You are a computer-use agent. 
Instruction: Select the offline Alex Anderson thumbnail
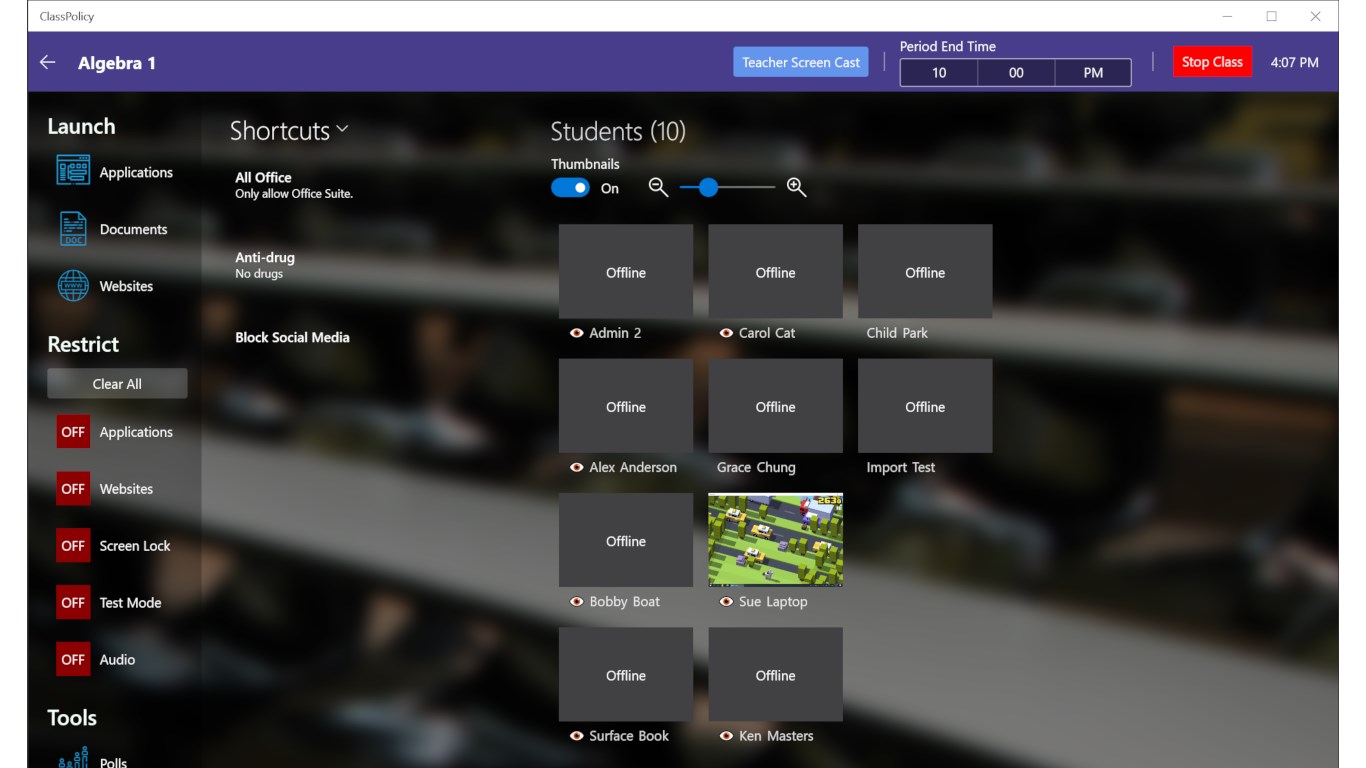[x=626, y=406]
